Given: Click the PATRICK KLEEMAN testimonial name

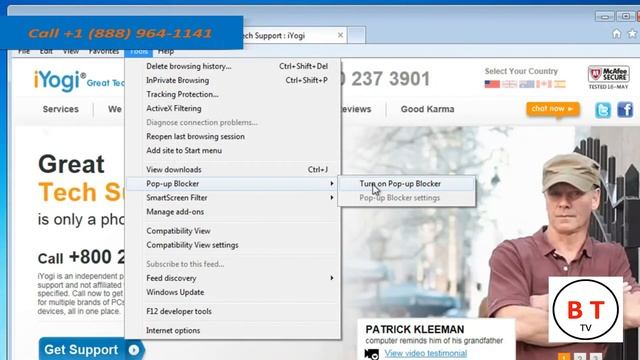Looking at the screenshot, I should (415, 329).
